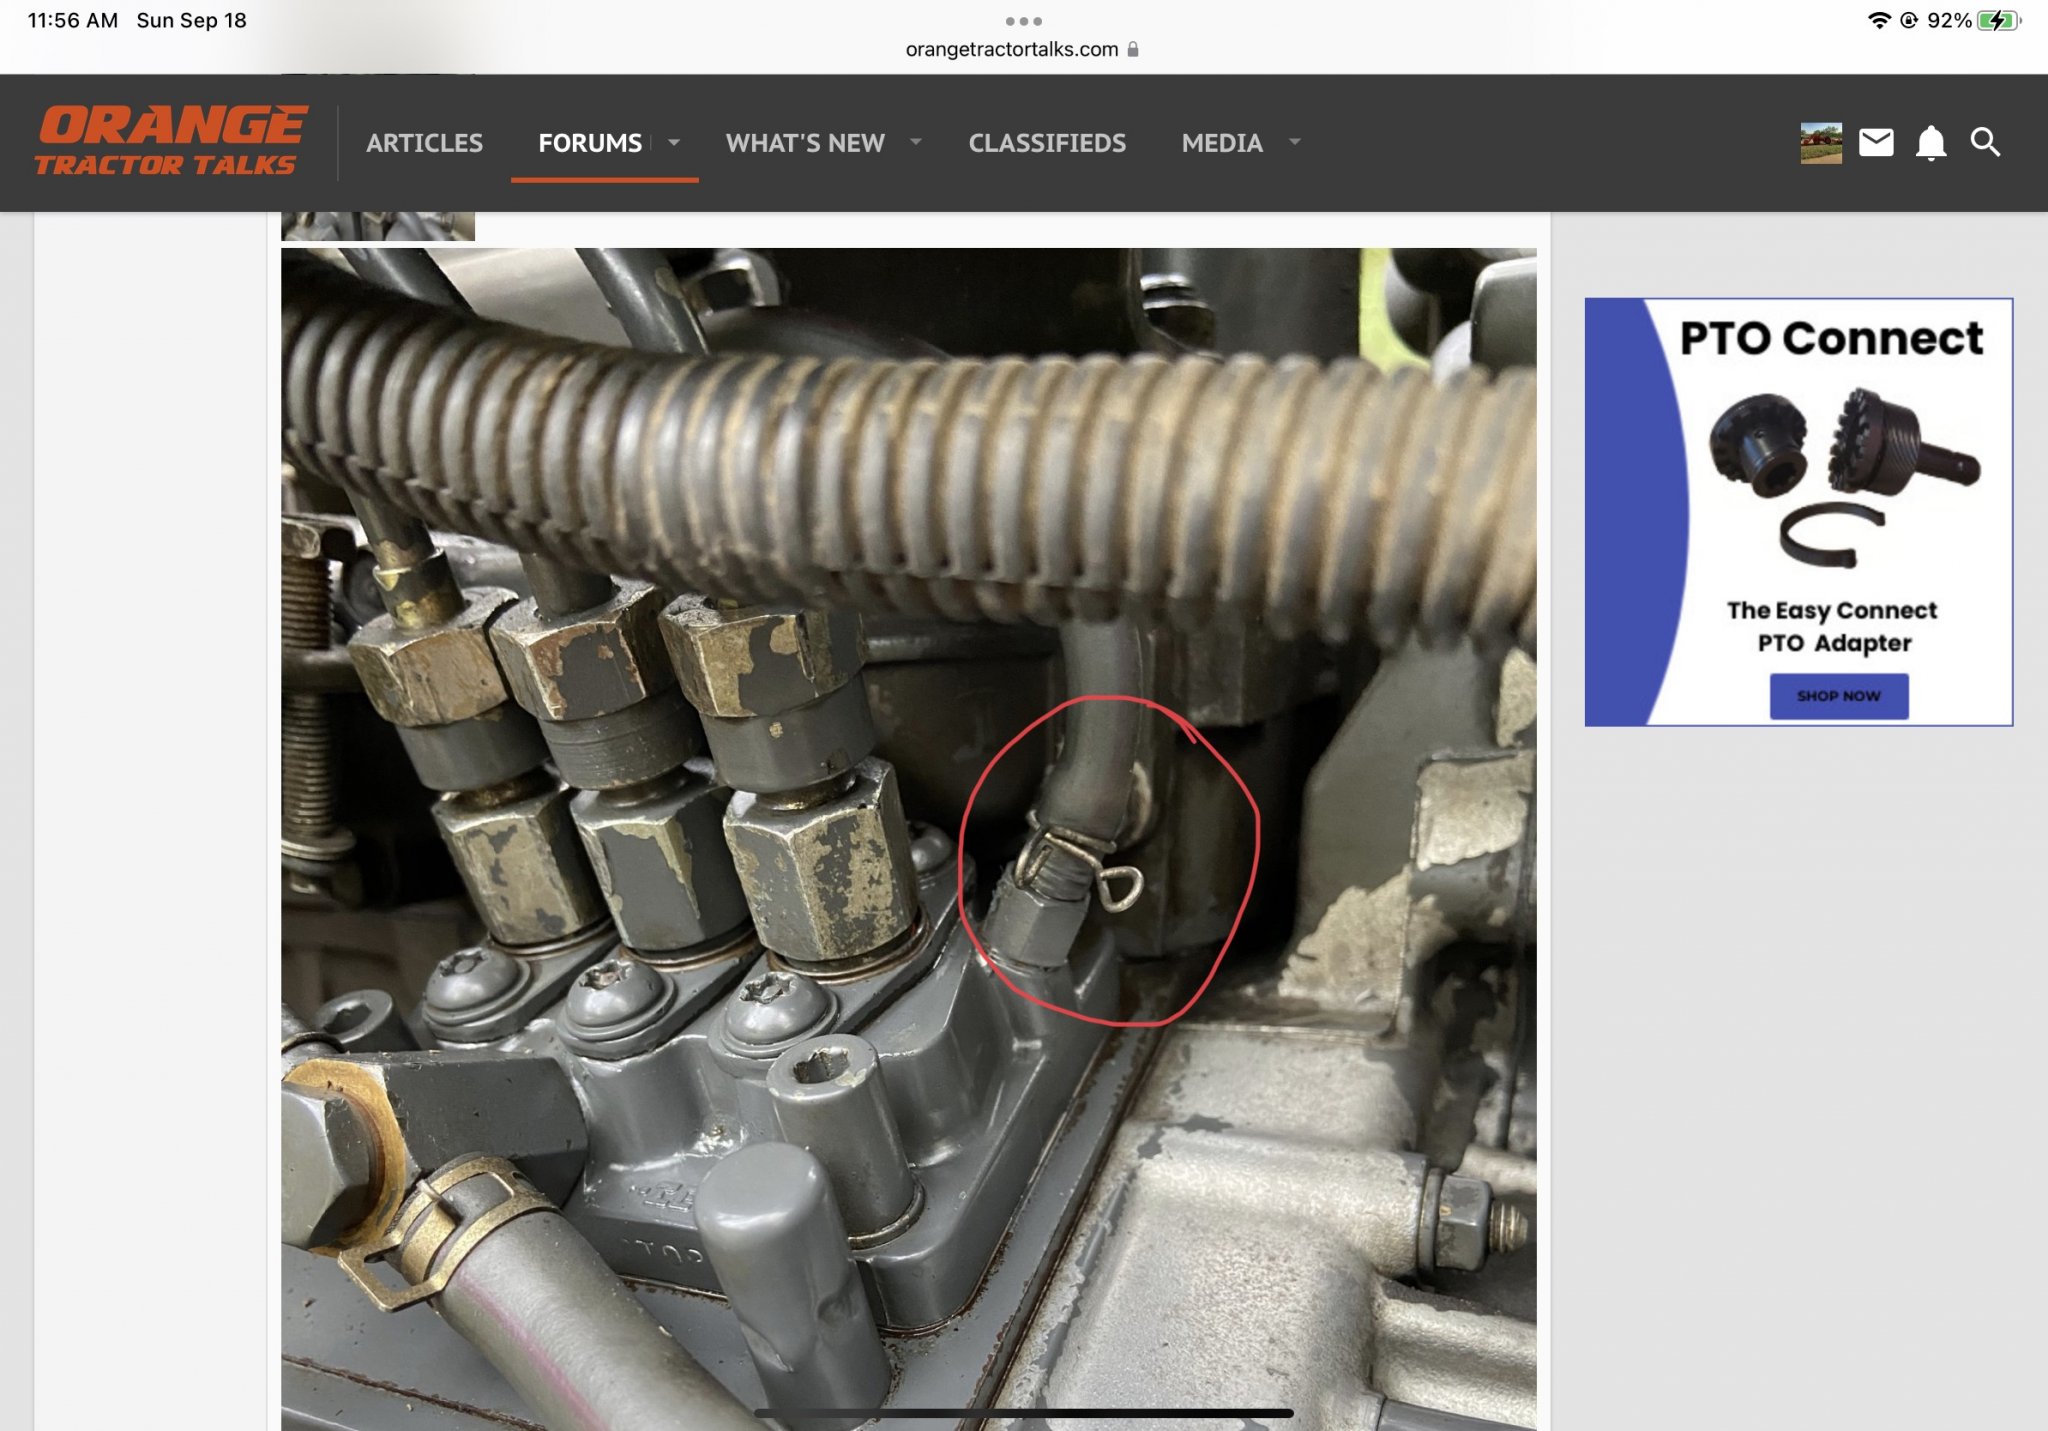Open the engine fuel pump photo
This screenshot has height=1431, width=2048.
[908, 838]
